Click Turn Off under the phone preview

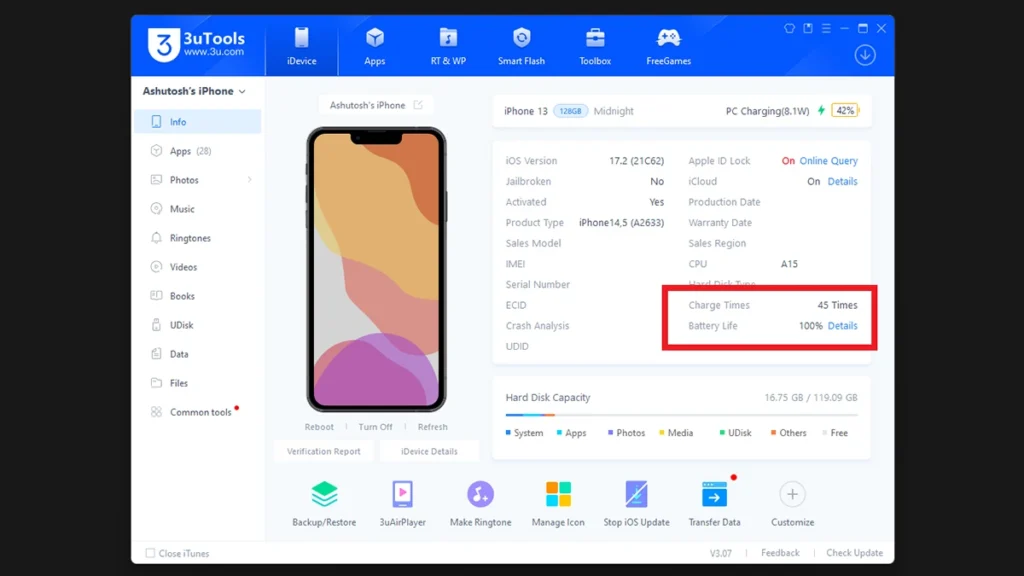tap(376, 427)
